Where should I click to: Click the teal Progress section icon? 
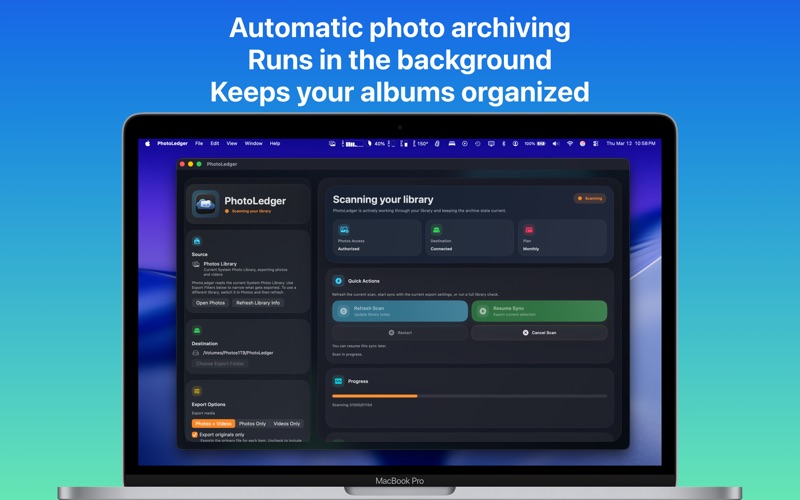pos(338,381)
